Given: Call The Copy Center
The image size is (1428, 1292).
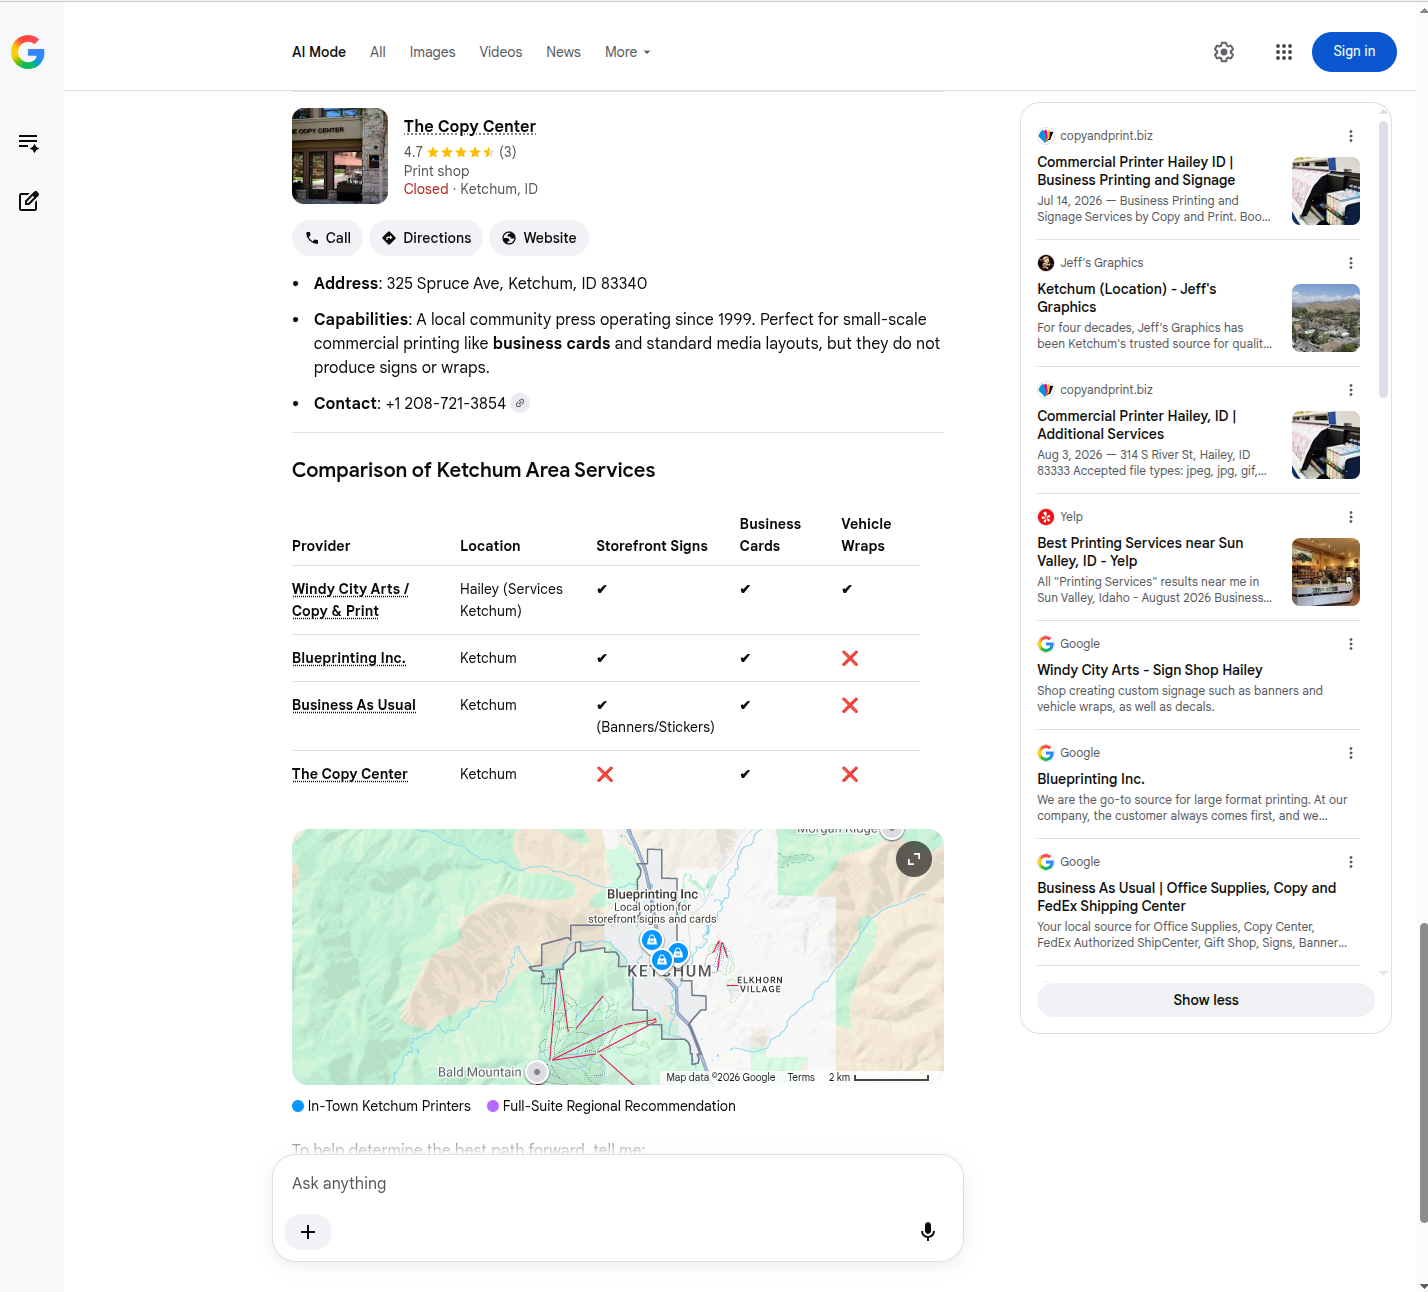Looking at the screenshot, I should (x=327, y=238).
